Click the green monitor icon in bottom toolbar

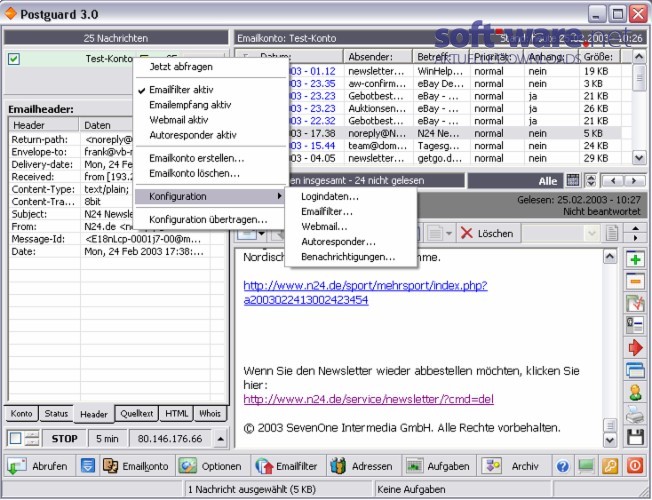point(586,466)
